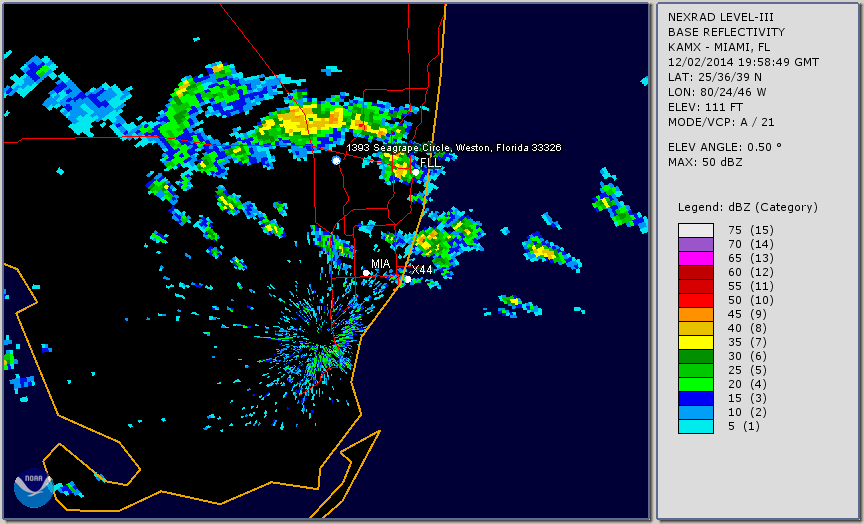Click the MIA airport marker dot

[366, 273]
